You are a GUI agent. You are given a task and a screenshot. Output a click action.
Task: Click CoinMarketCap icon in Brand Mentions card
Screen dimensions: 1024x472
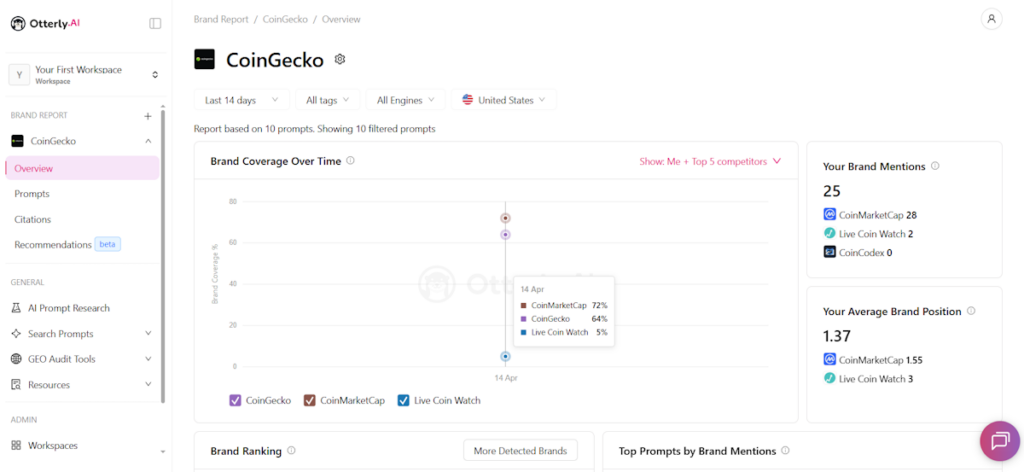[829, 214]
